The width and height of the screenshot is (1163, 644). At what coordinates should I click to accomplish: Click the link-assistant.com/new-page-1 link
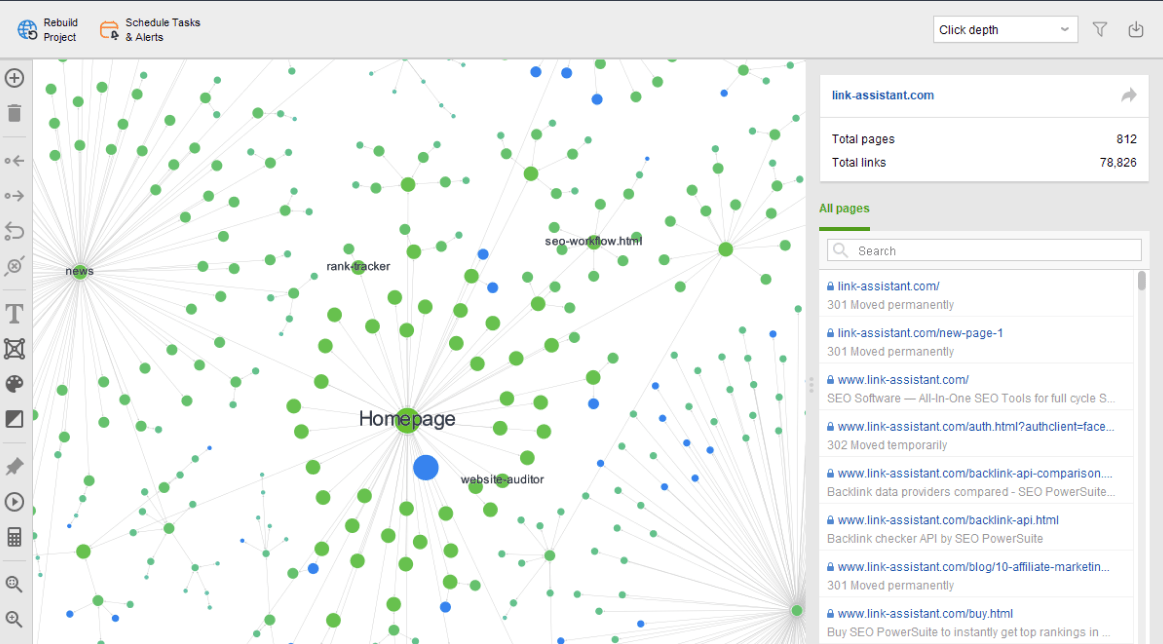[920, 332]
